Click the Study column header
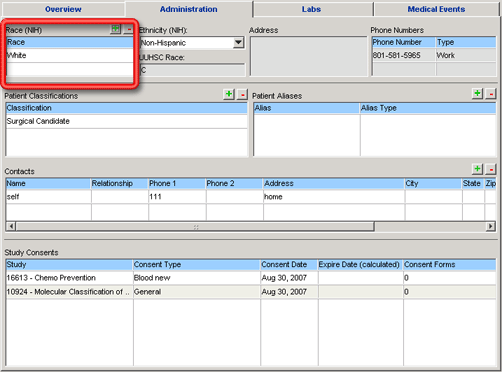The width and height of the screenshot is (502, 372). [x=69, y=264]
